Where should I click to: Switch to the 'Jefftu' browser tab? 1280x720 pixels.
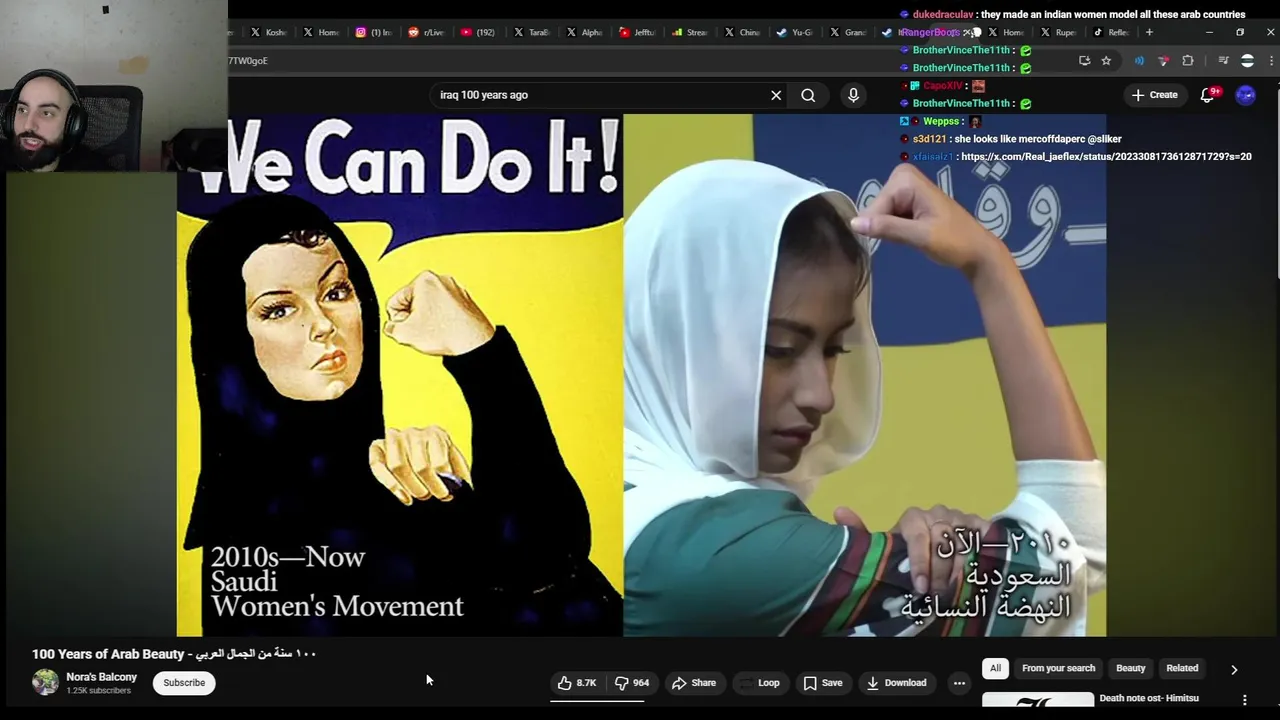click(x=637, y=32)
